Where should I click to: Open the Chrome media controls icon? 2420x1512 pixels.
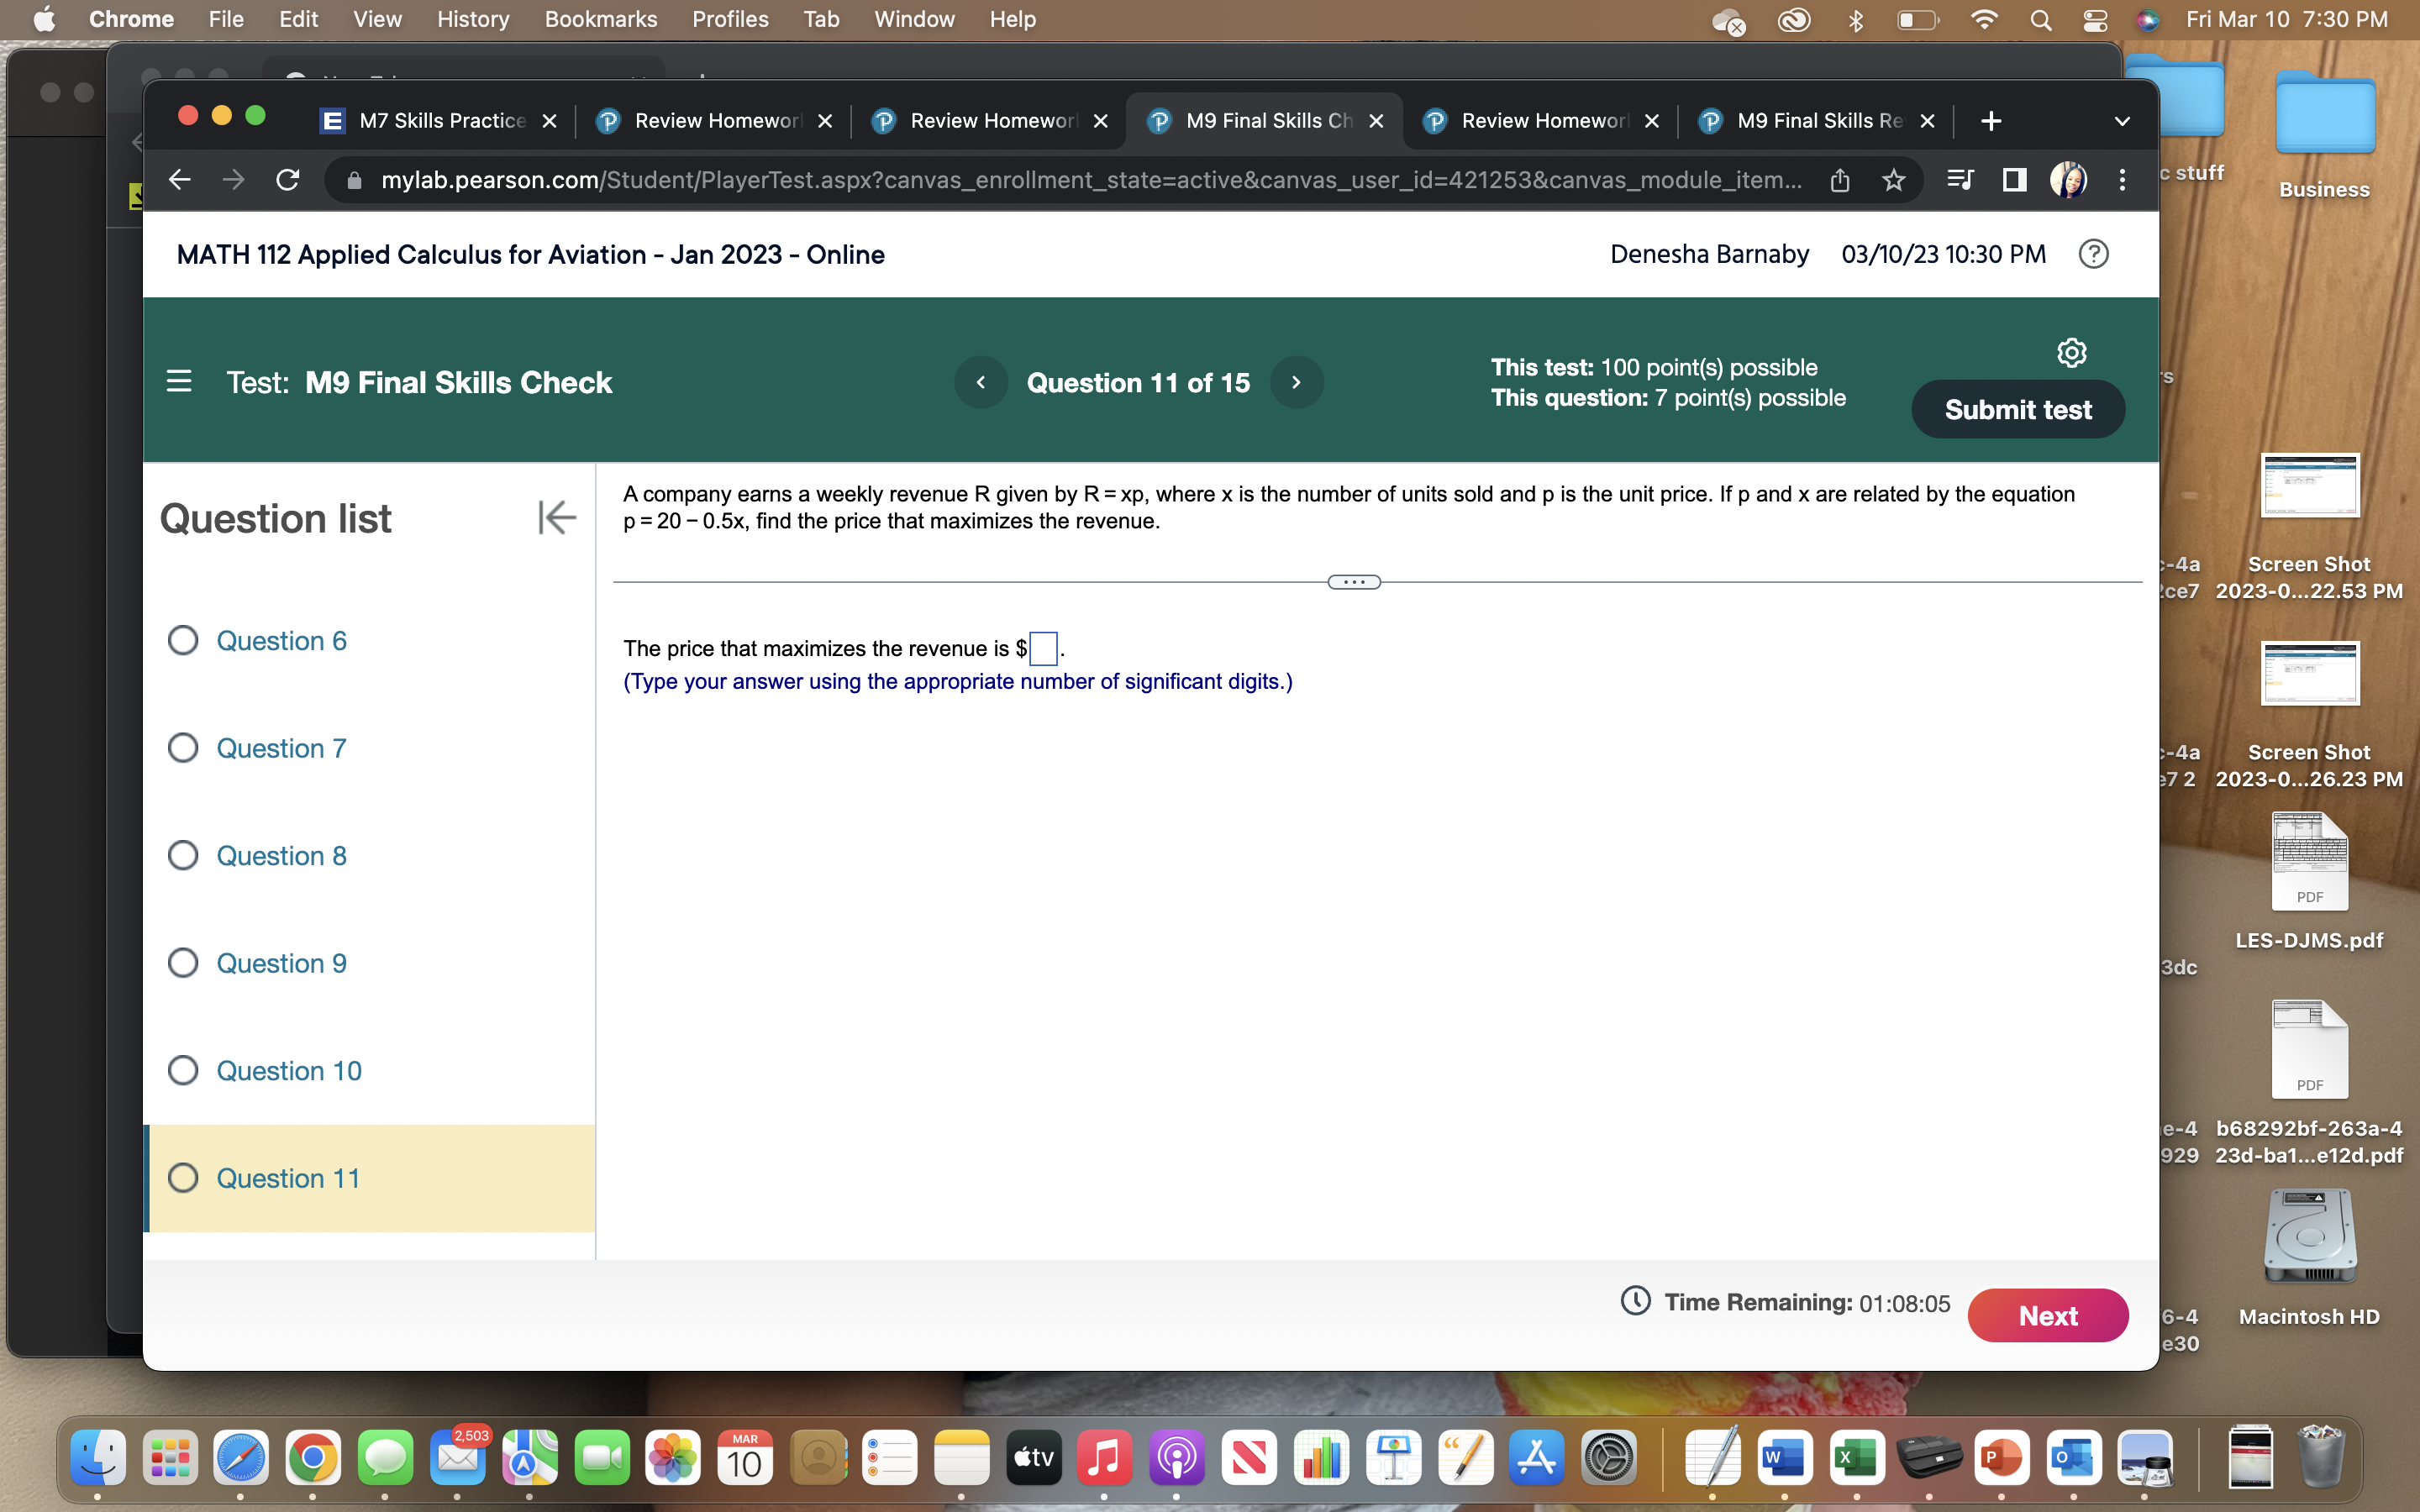tap(1959, 180)
